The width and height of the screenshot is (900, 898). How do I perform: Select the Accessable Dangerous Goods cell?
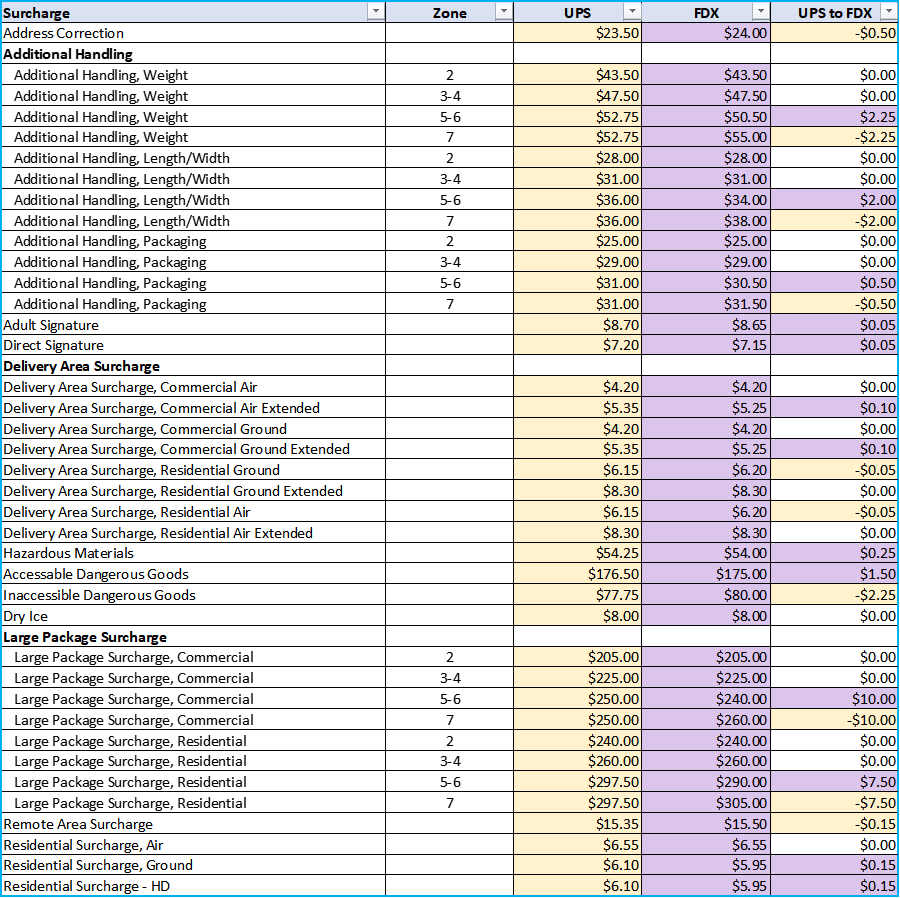[x=193, y=574]
